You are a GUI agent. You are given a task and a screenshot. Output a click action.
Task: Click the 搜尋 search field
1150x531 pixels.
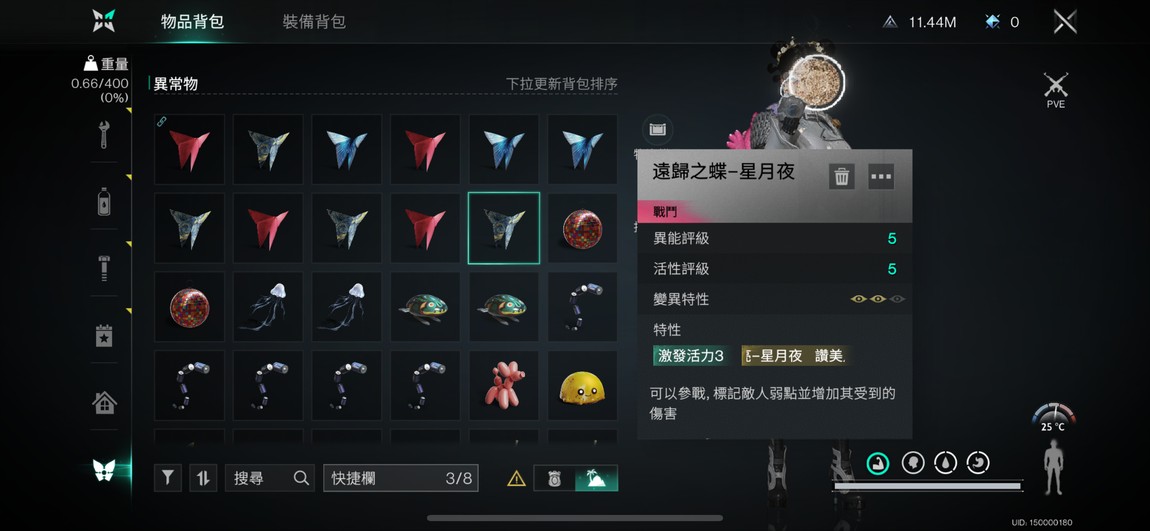tap(270, 478)
